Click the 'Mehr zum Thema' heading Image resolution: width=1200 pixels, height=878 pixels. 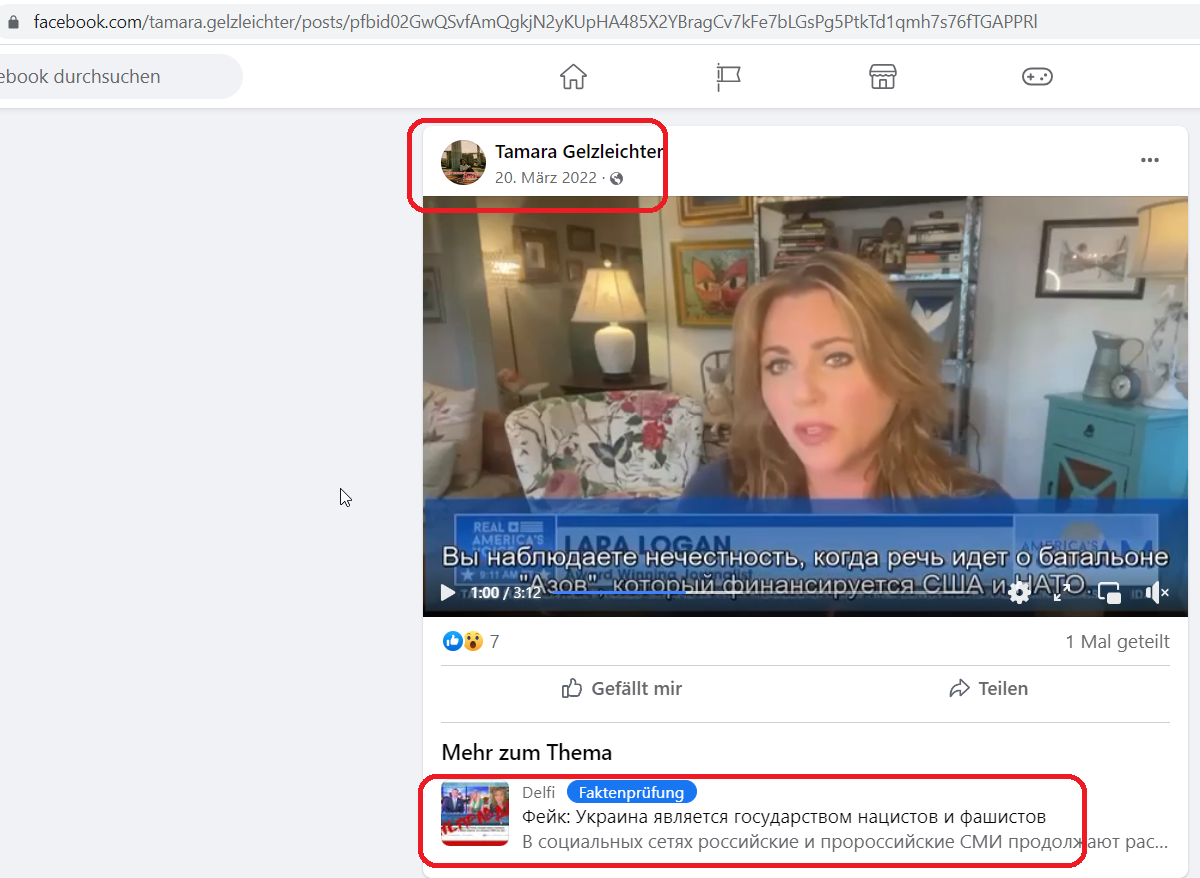[x=527, y=752]
